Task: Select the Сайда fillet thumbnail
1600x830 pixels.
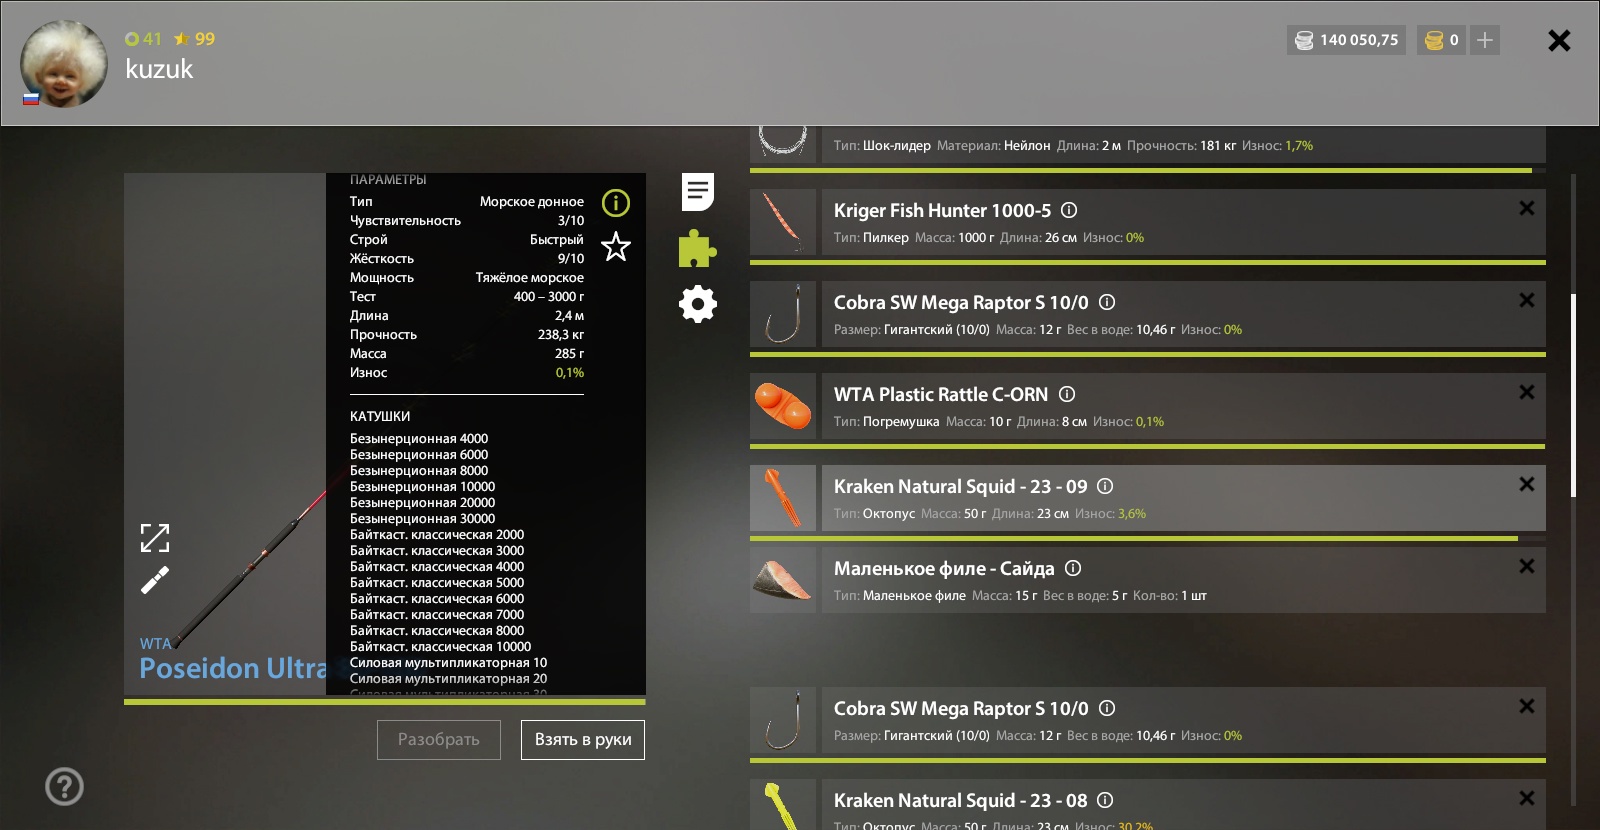Action: click(x=783, y=580)
